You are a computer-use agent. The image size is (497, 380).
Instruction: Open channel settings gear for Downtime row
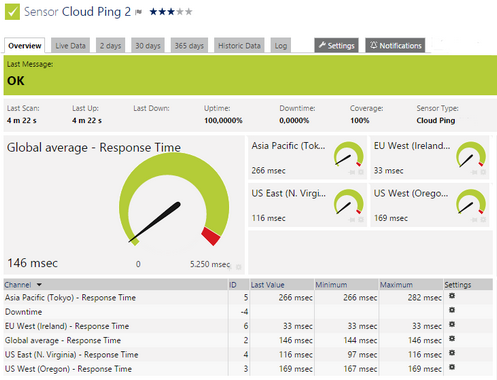[x=452, y=310]
